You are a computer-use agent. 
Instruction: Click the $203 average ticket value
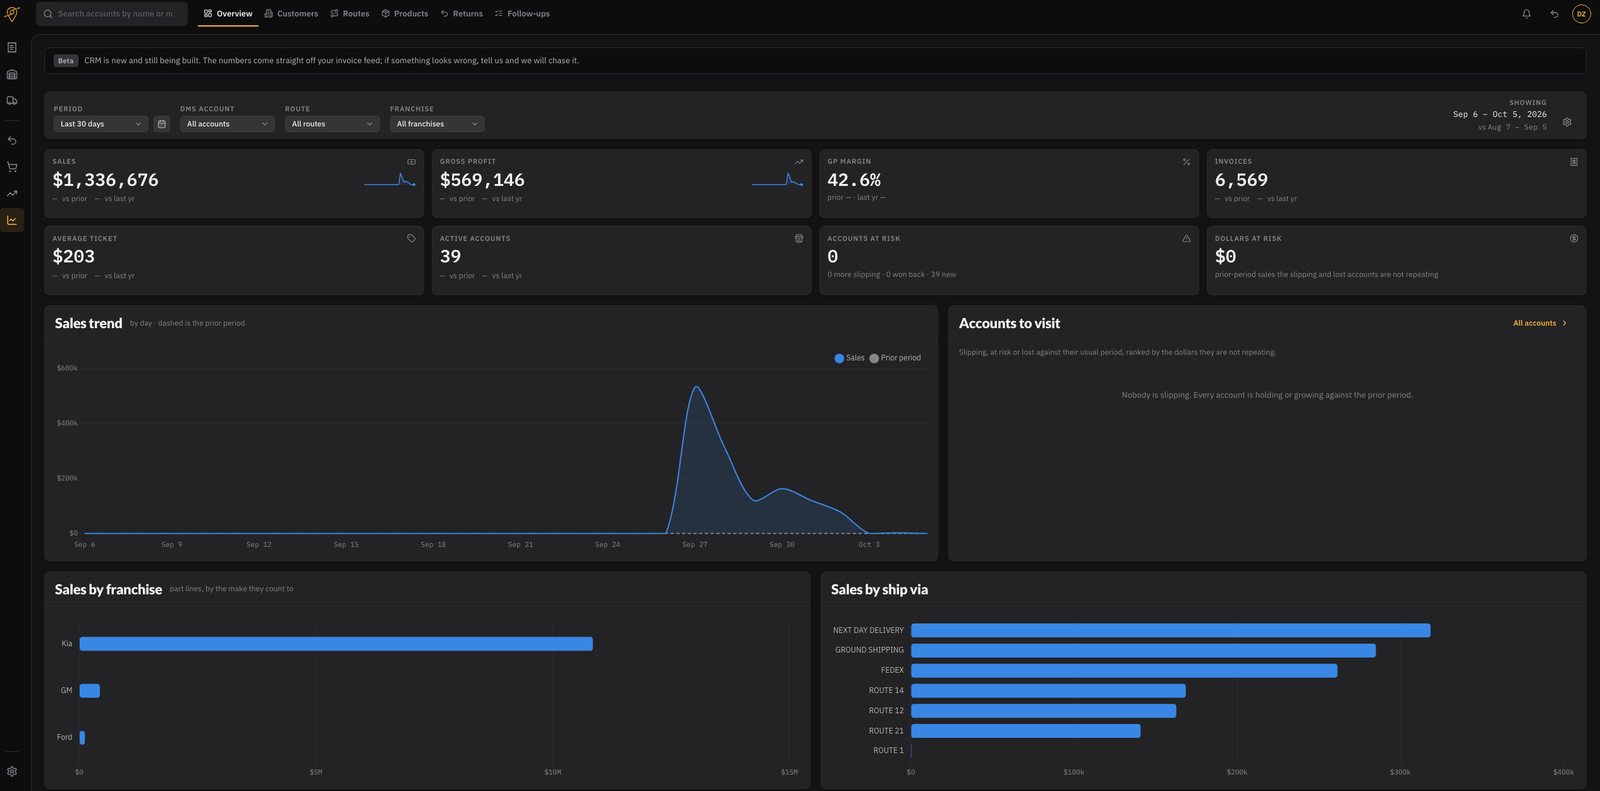[x=73, y=257]
